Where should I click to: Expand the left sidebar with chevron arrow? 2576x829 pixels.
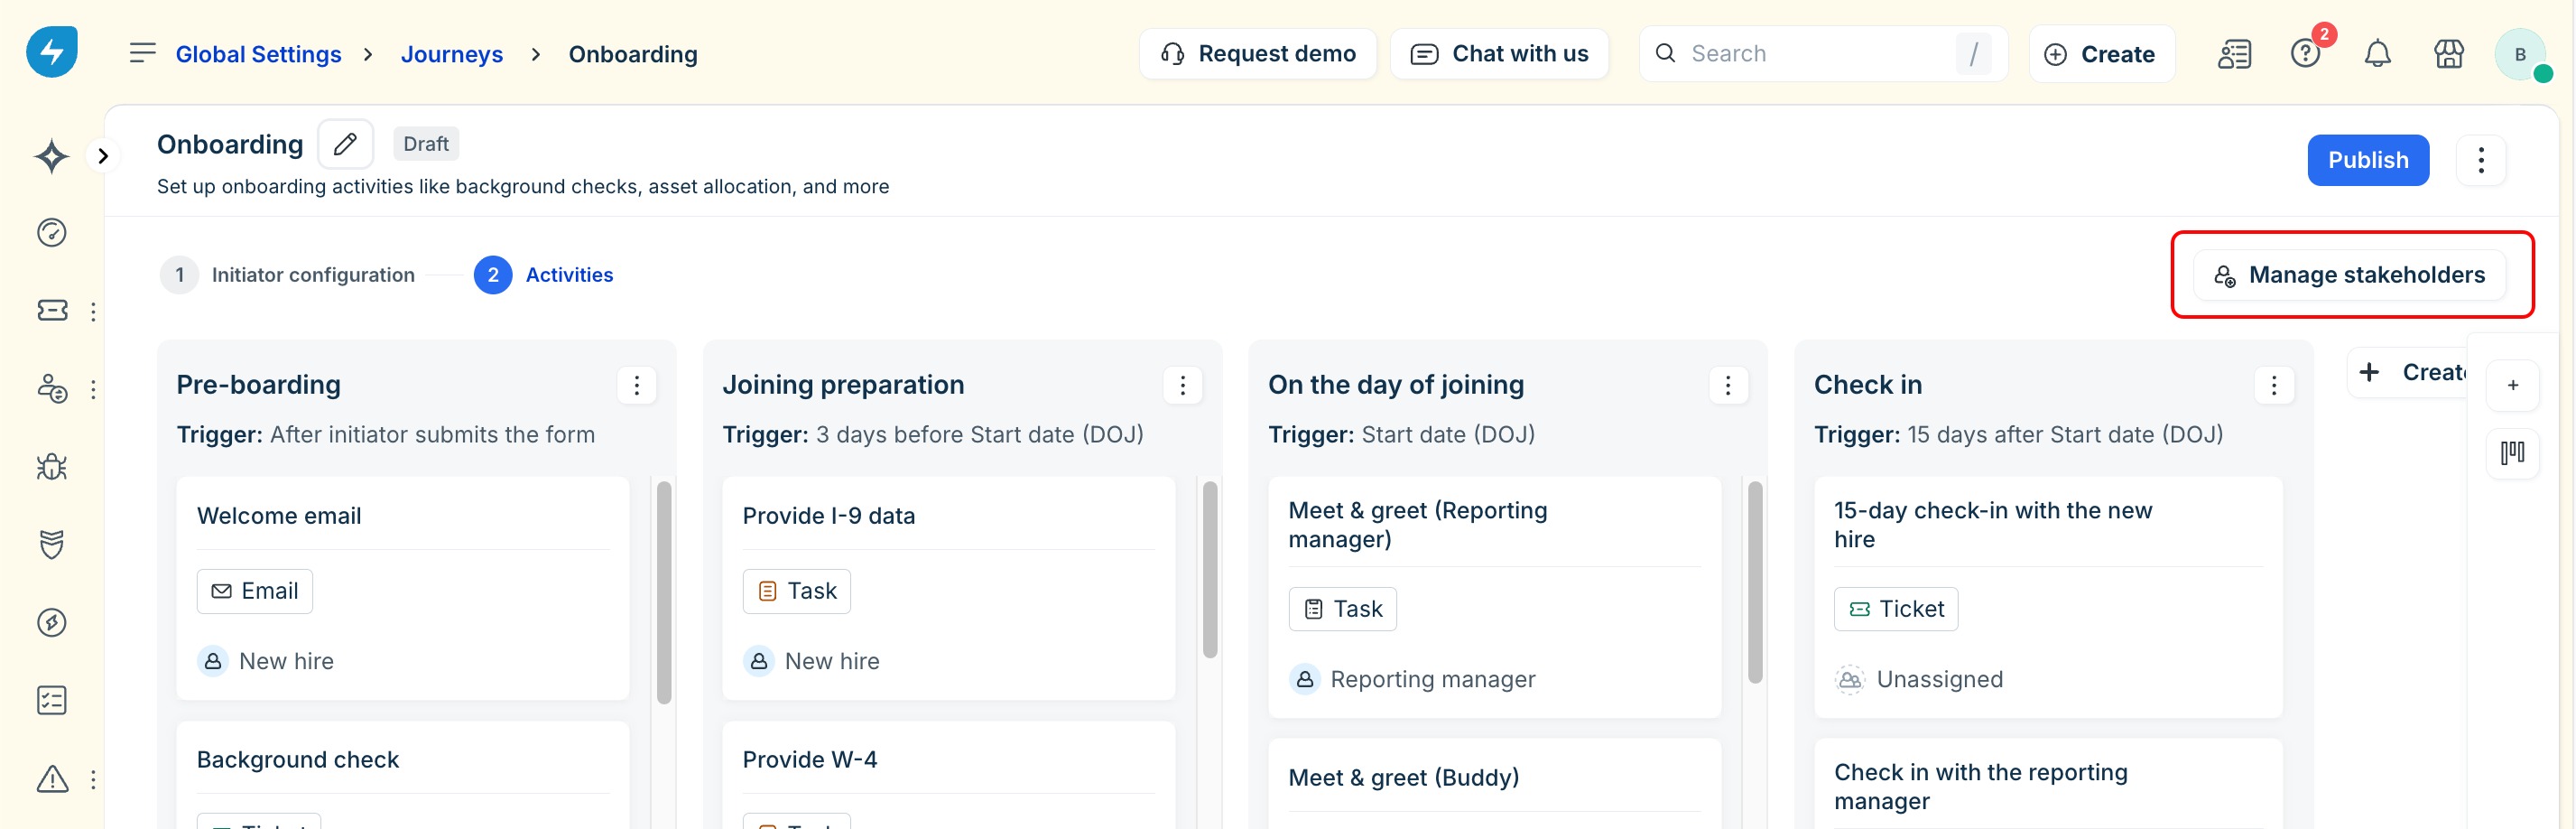click(103, 156)
